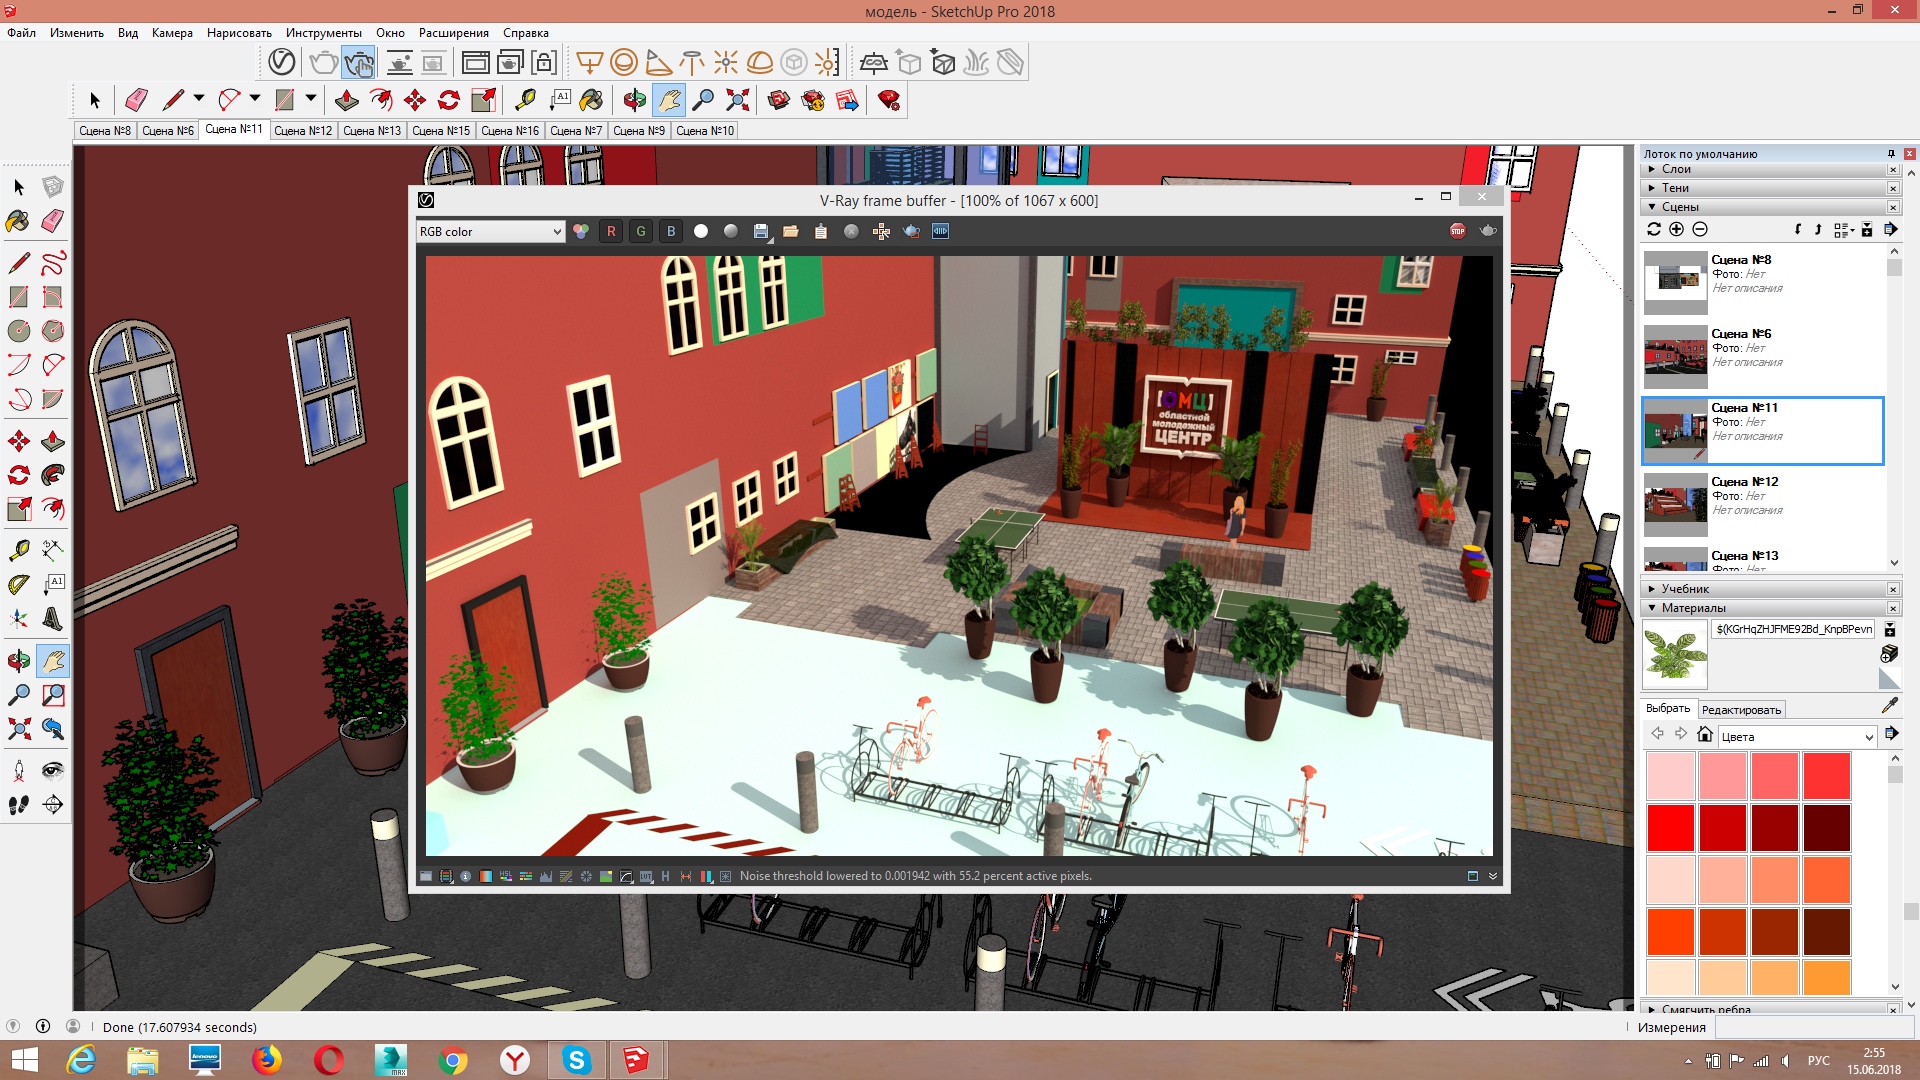The width and height of the screenshot is (1920, 1080).
Task: Expand the Слои panel section
Action: (1676, 169)
